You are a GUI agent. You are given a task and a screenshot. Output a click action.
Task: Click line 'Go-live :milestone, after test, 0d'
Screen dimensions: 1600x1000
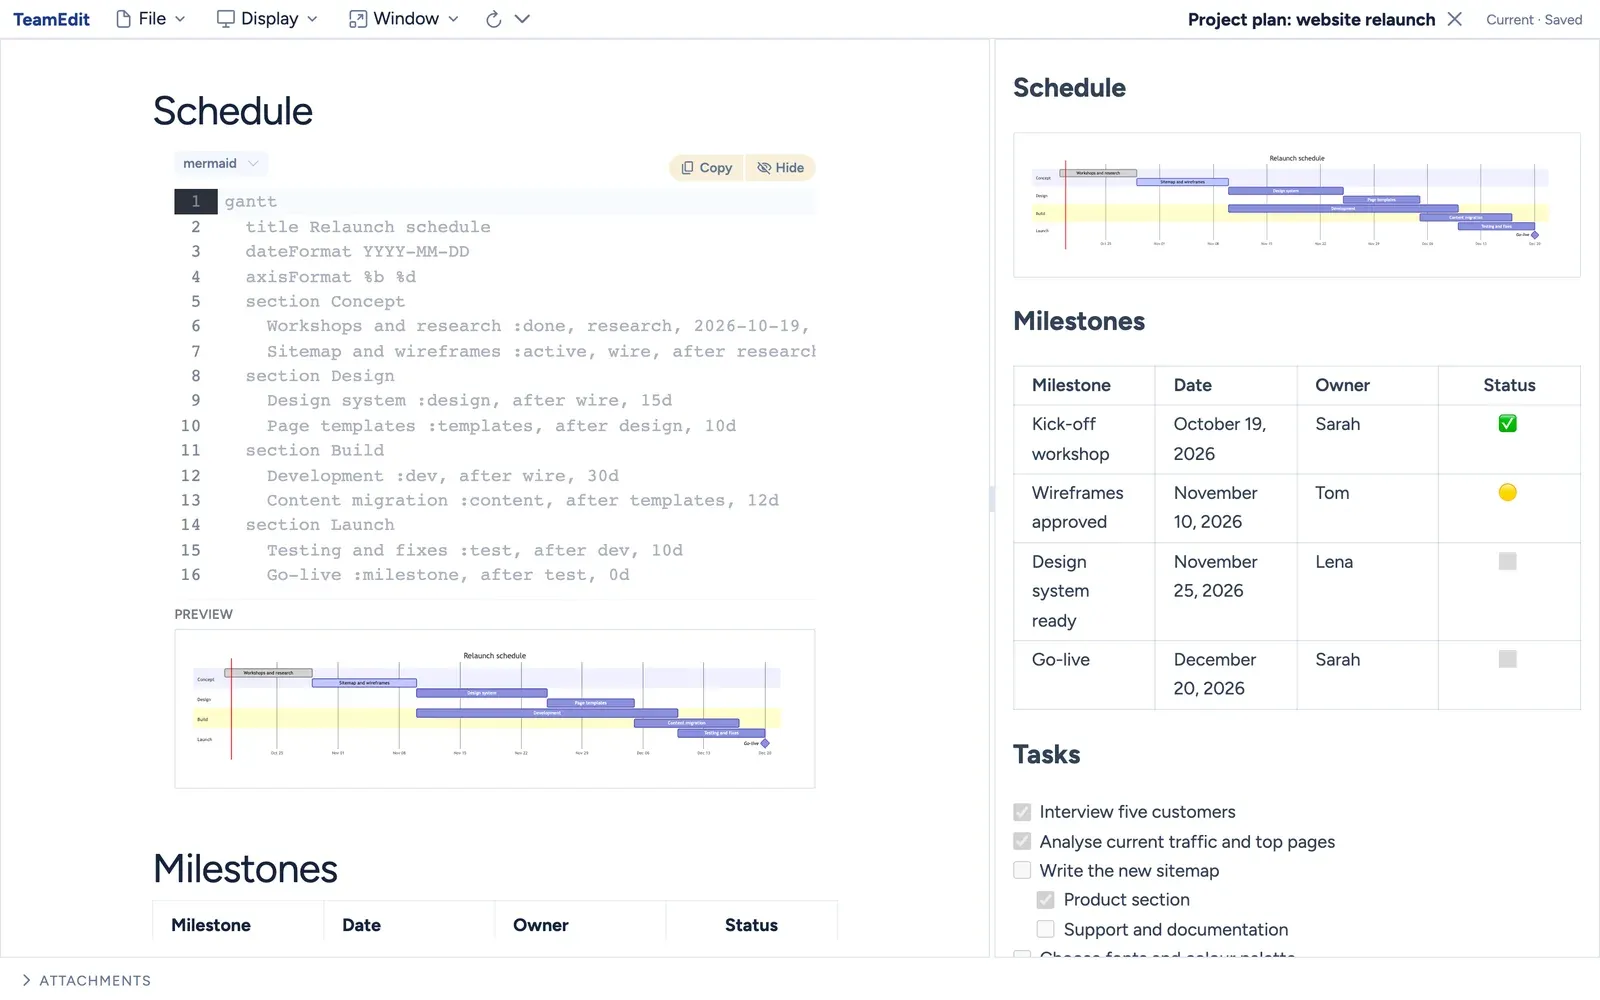point(448,575)
